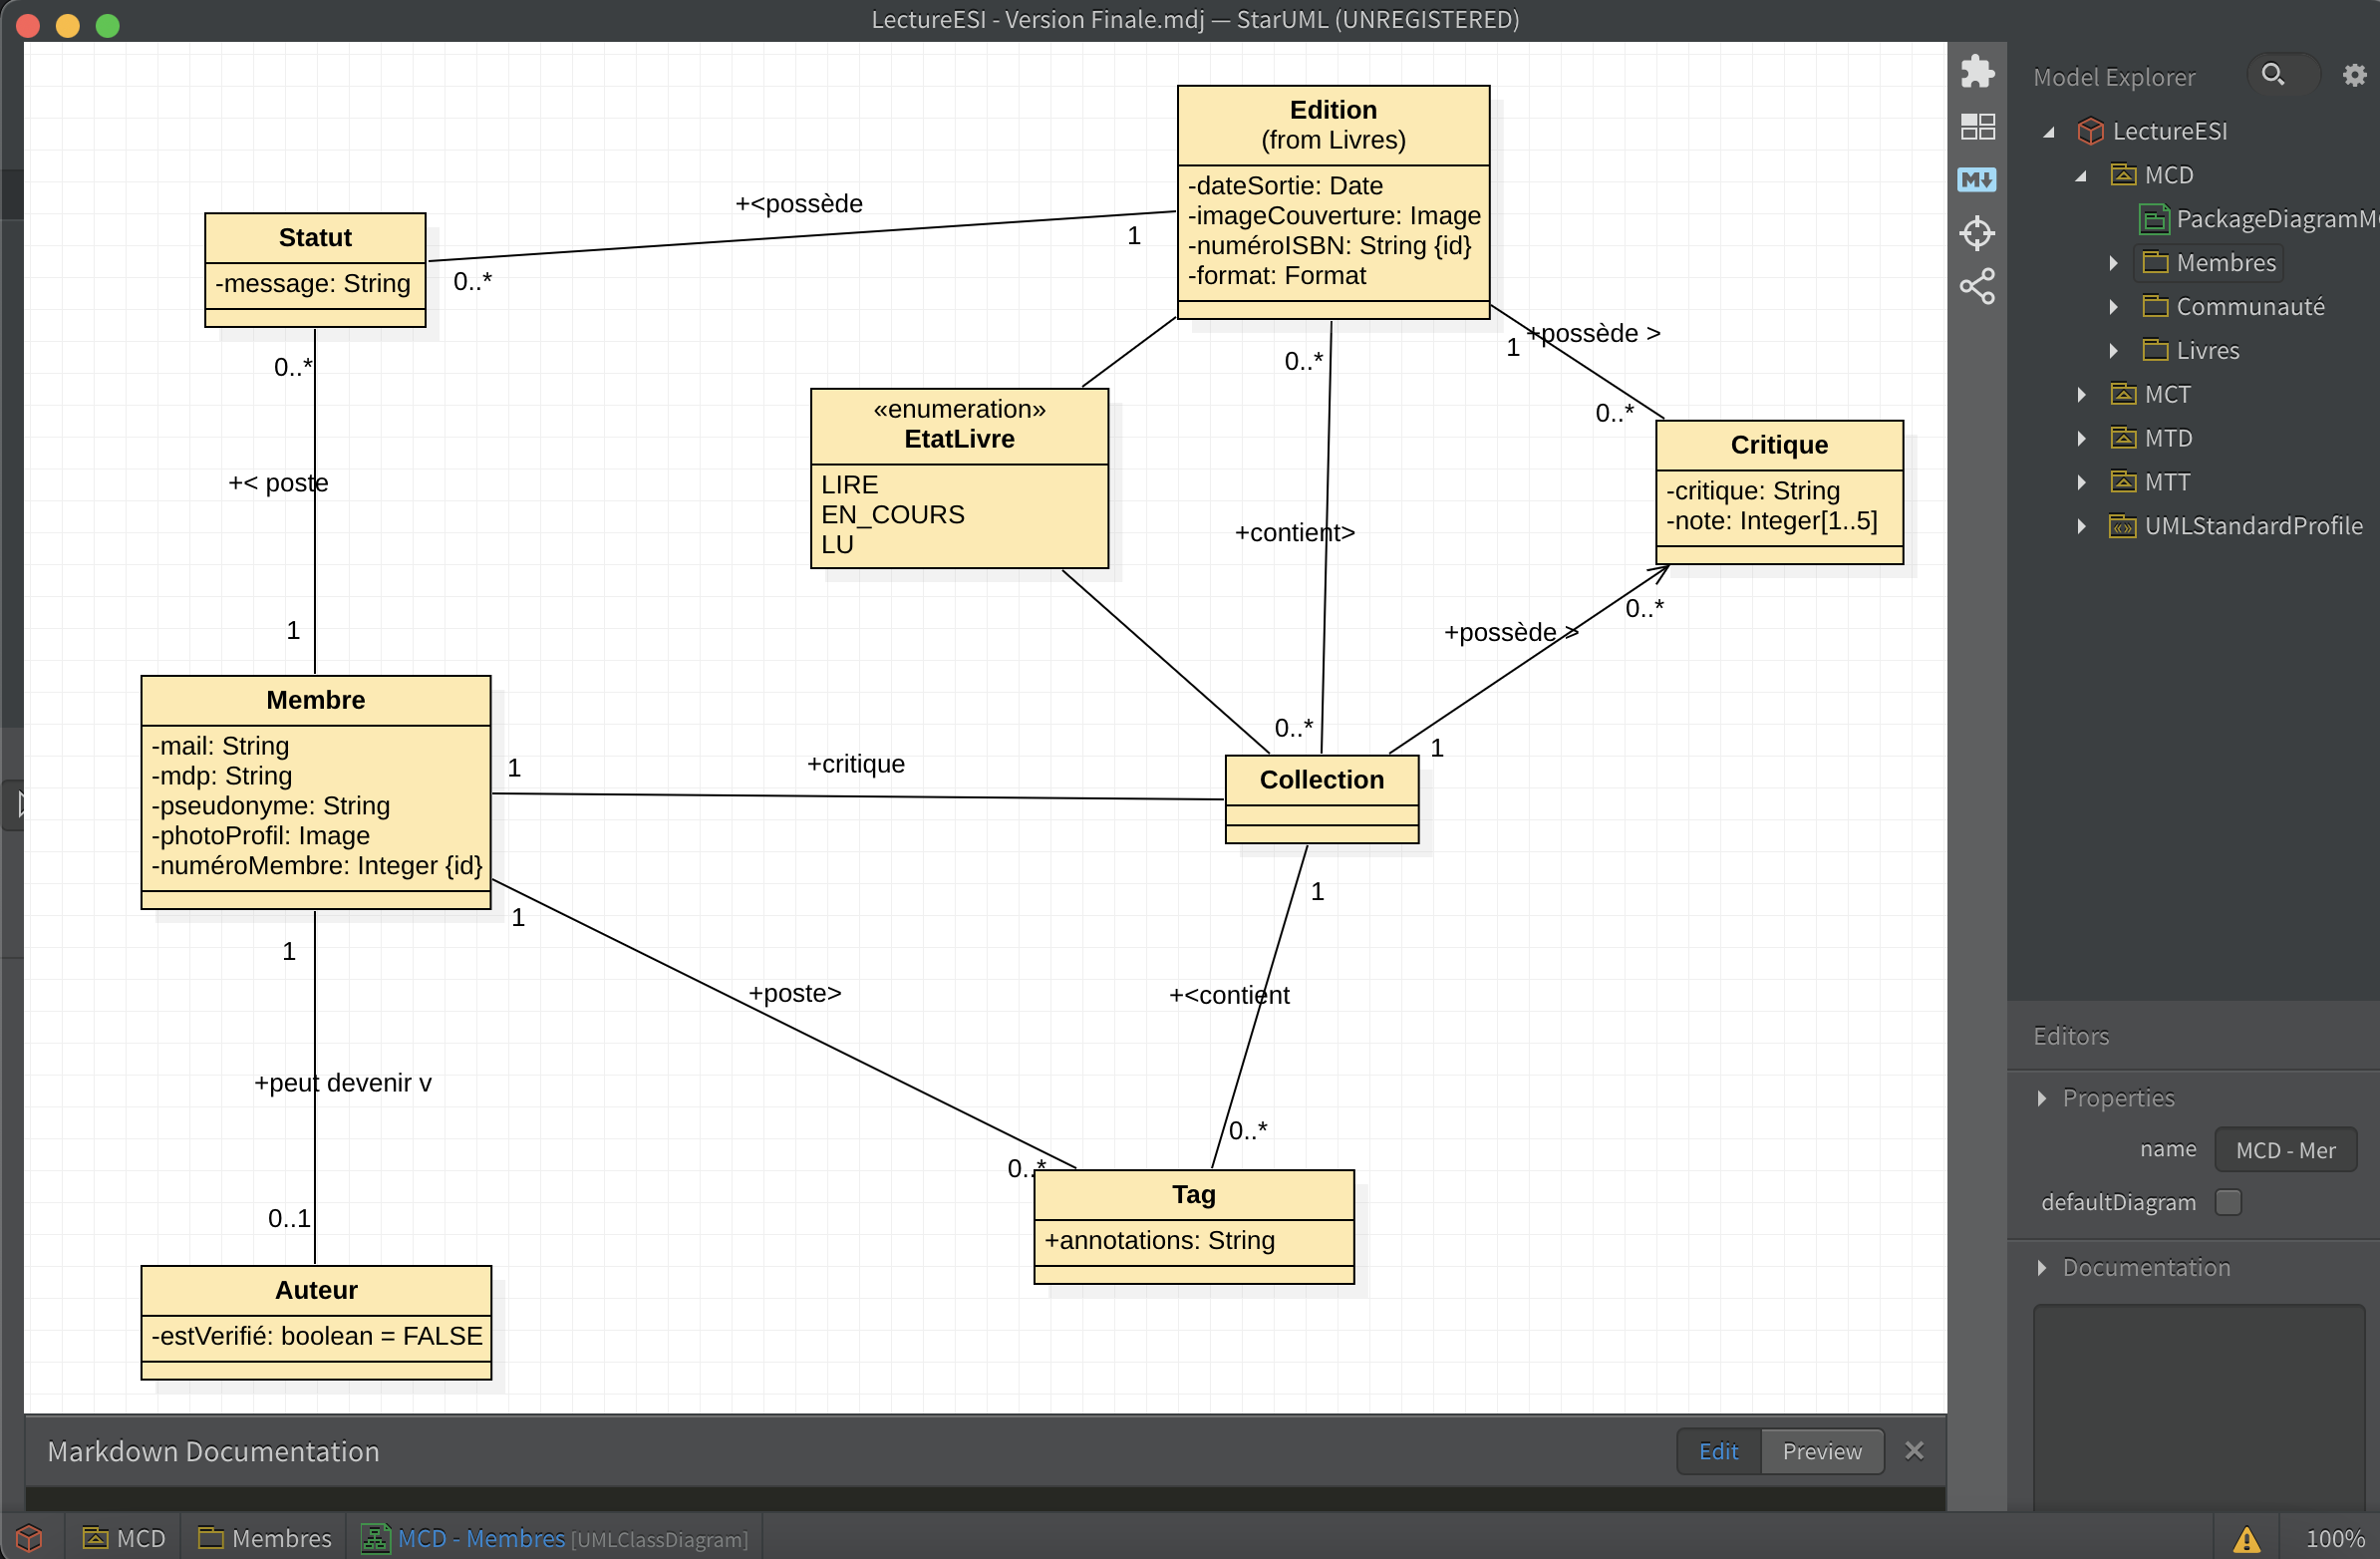The image size is (2380, 1559).
Task: Open Model Explorer search
Action: point(2273,75)
